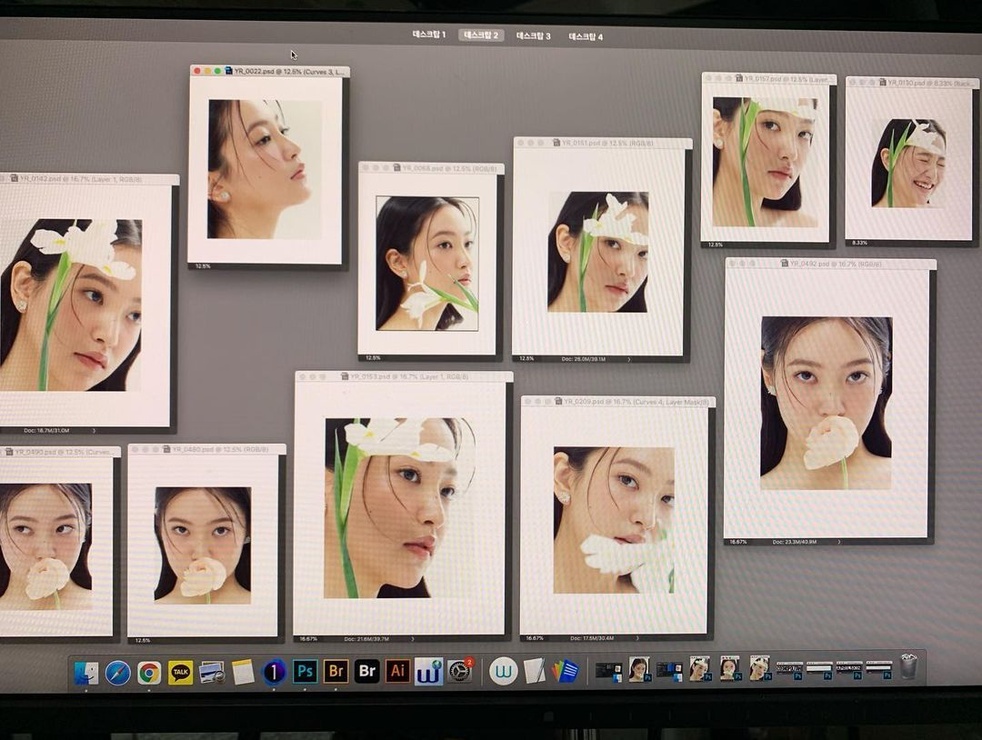Switch to 데스크탑 4 space
982x740 pixels.
pos(586,37)
